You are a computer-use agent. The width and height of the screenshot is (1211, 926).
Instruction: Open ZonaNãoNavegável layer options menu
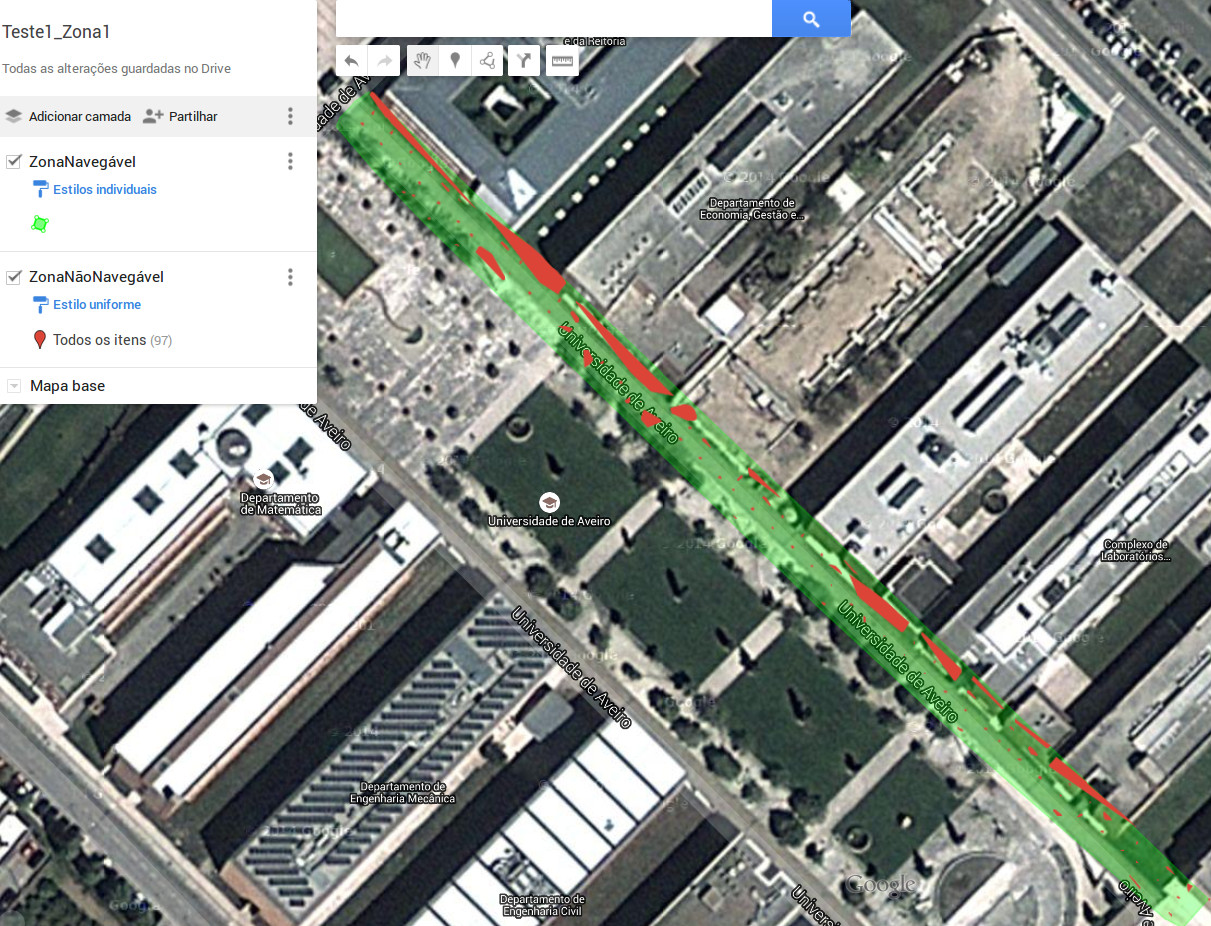coord(291,277)
